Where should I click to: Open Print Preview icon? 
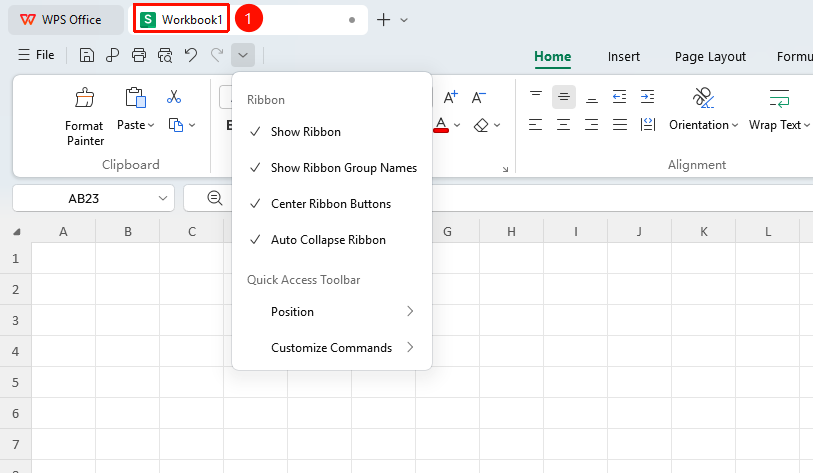coord(165,55)
